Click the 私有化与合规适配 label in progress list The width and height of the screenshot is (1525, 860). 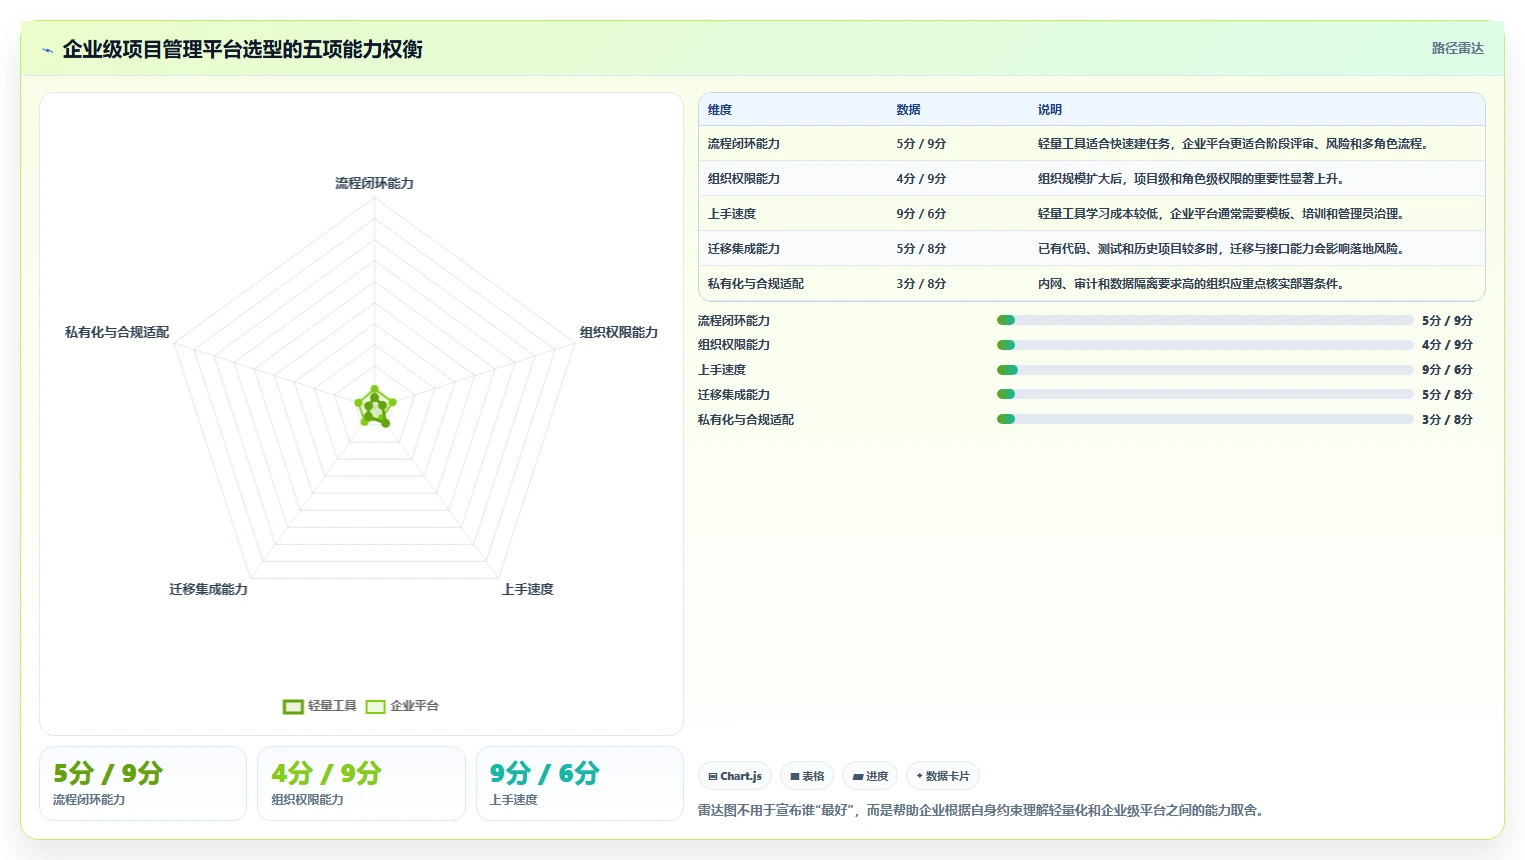point(746,420)
